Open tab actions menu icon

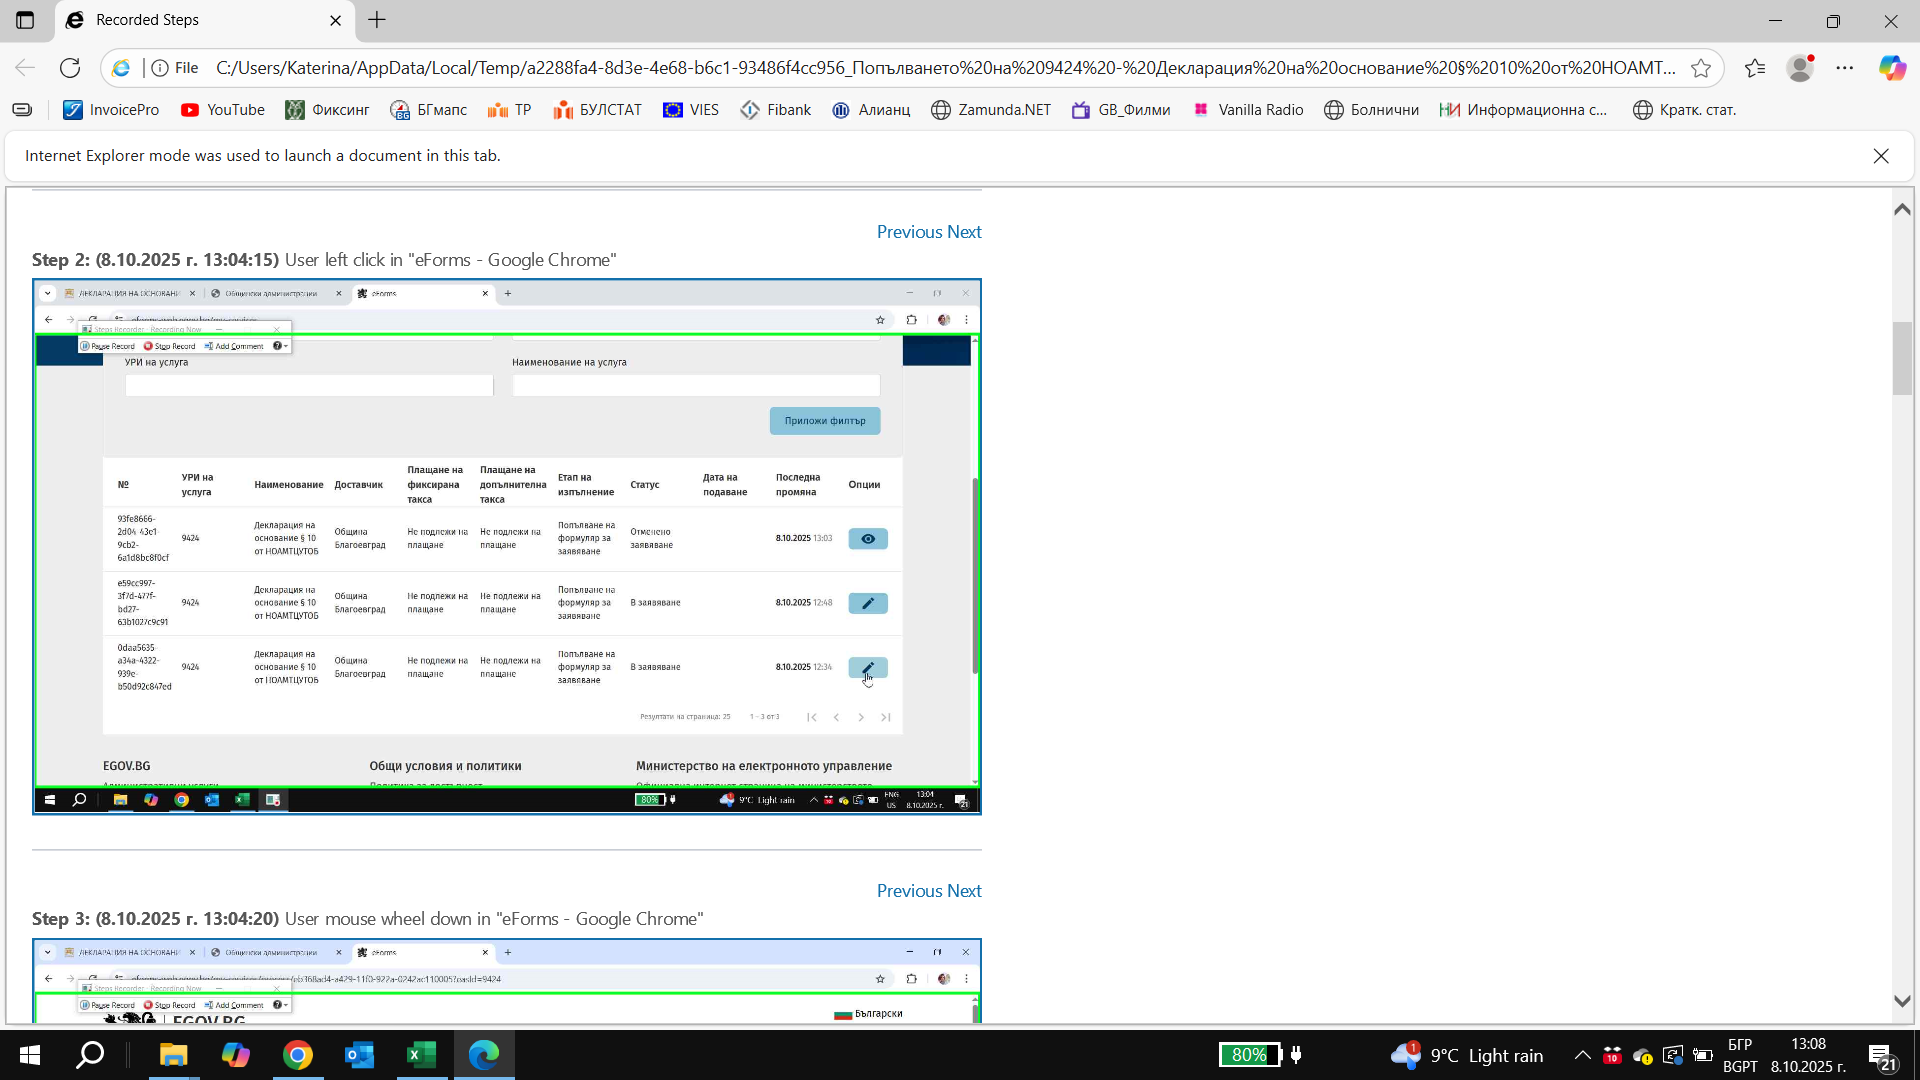(25, 20)
